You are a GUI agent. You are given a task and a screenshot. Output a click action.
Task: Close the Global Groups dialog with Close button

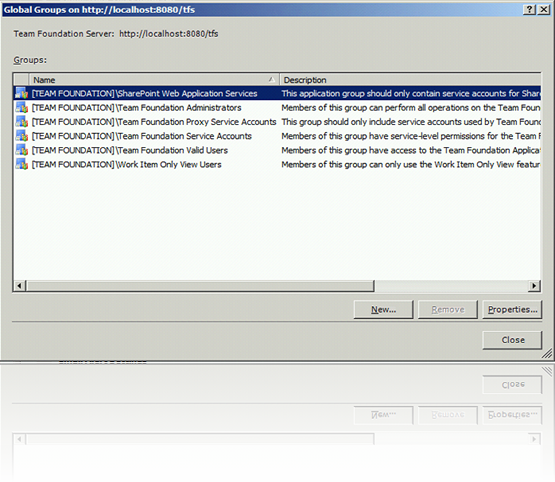click(512, 340)
